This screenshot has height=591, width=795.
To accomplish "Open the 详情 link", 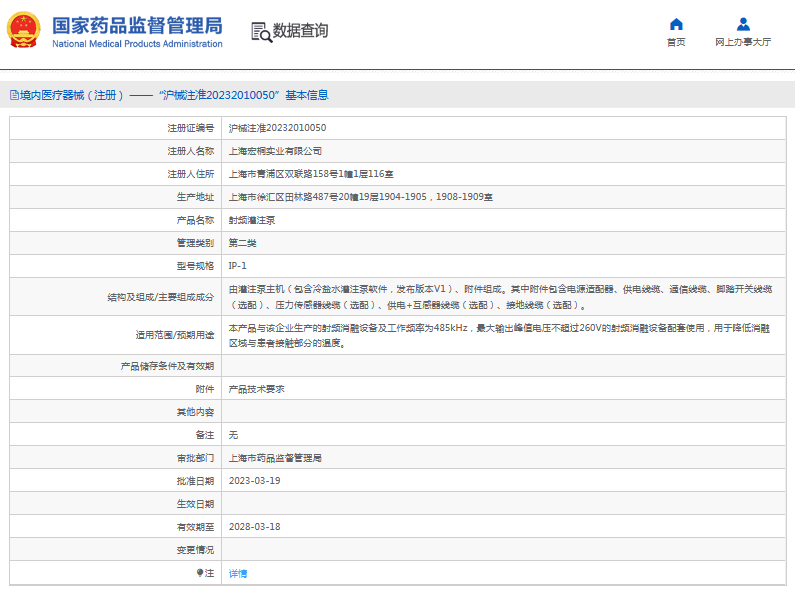I will tap(238, 573).
